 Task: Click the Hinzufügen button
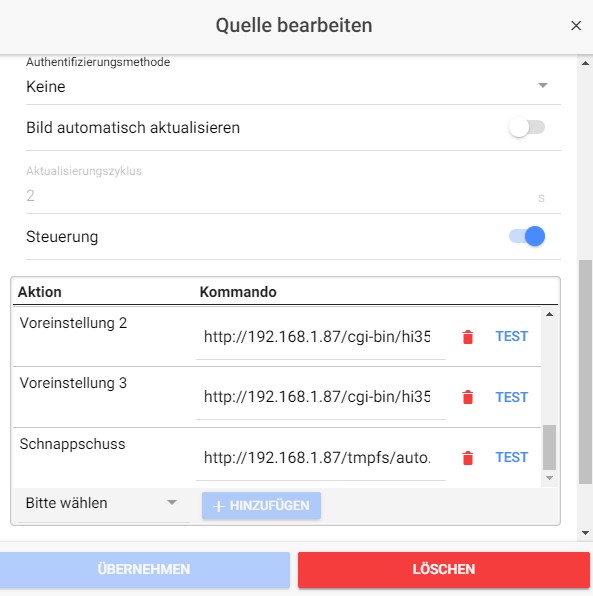pos(261,506)
